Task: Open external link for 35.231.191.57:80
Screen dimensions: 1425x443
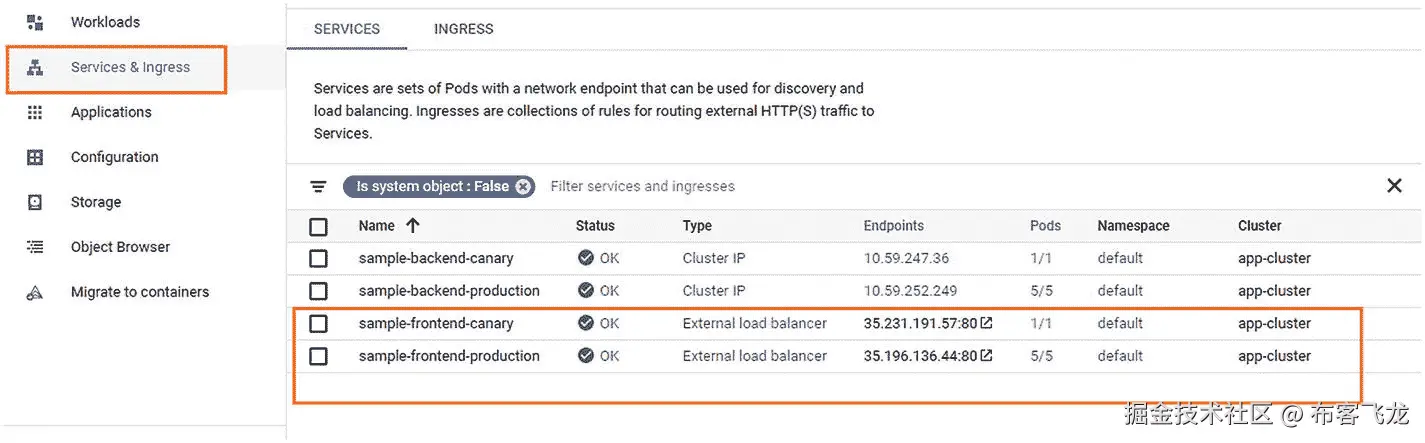Action: click(987, 323)
